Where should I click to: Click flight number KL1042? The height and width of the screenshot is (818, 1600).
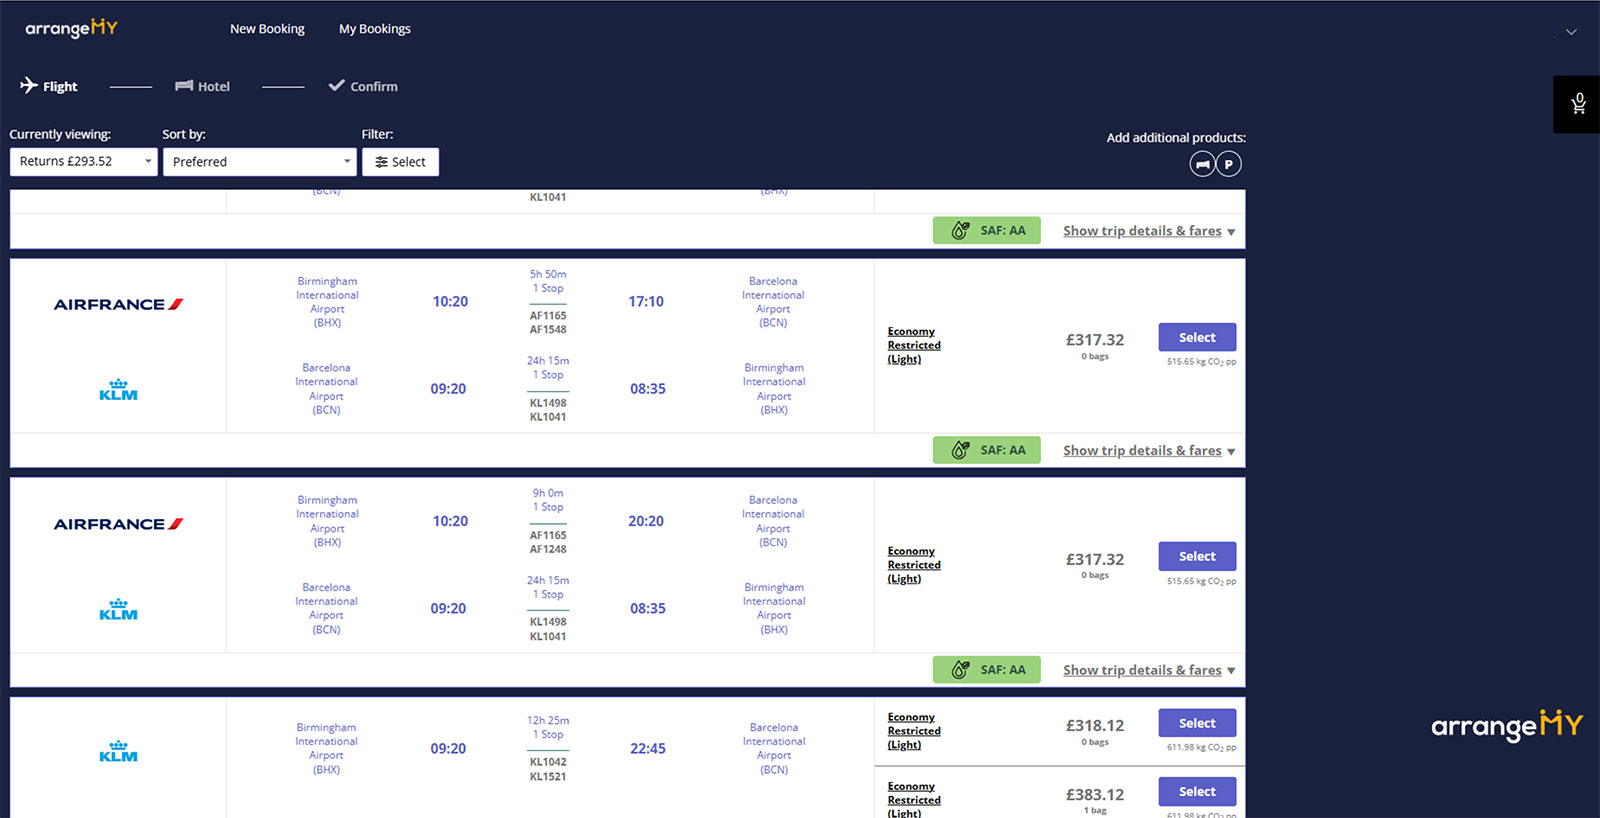[548, 762]
